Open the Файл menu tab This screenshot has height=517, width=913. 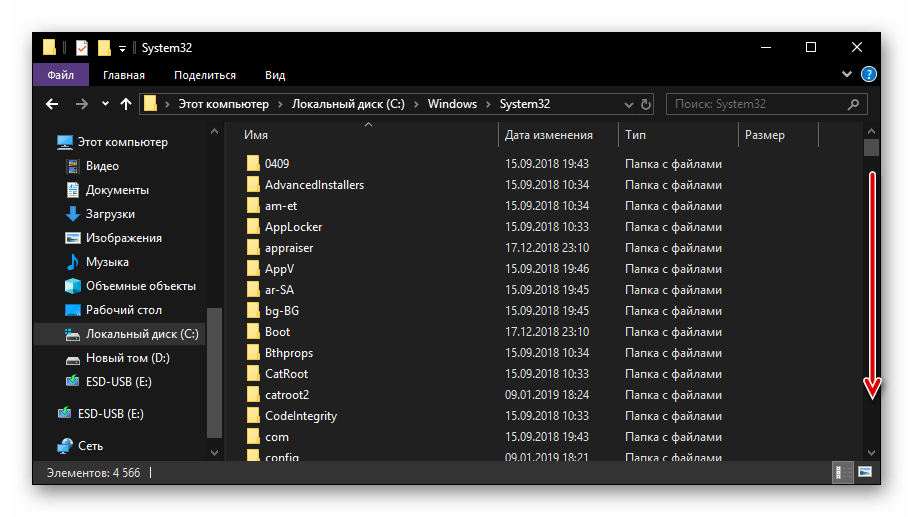[60, 75]
